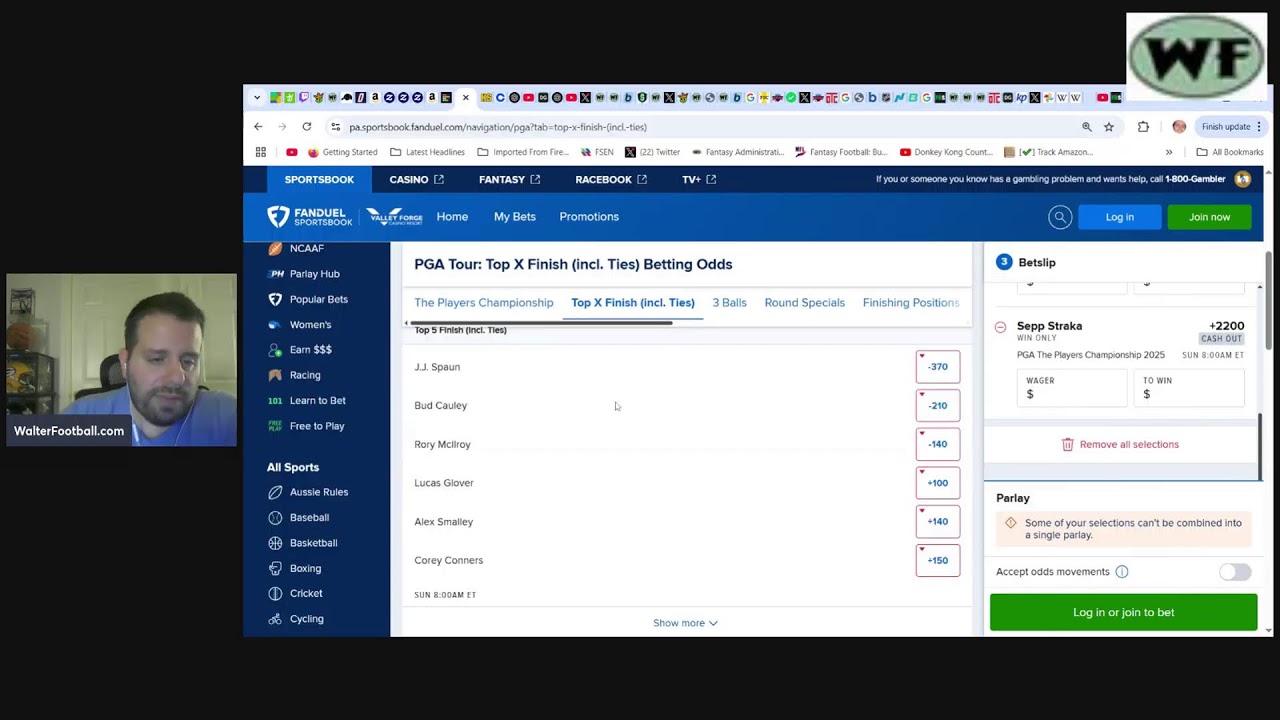
Task: Click the Accept odds movements info icon
Action: [x=1122, y=572]
